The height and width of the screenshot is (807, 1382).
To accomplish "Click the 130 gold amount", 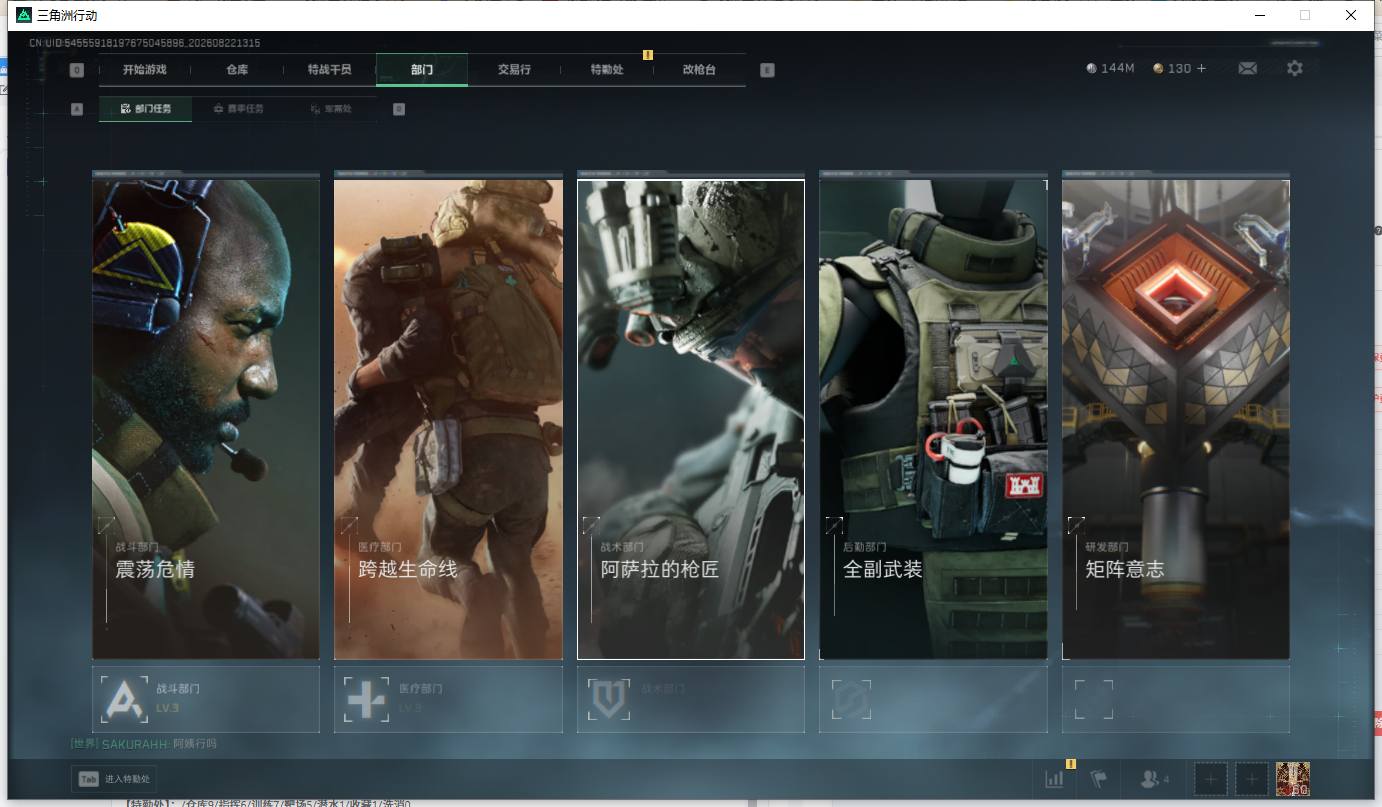I will coord(1179,69).
